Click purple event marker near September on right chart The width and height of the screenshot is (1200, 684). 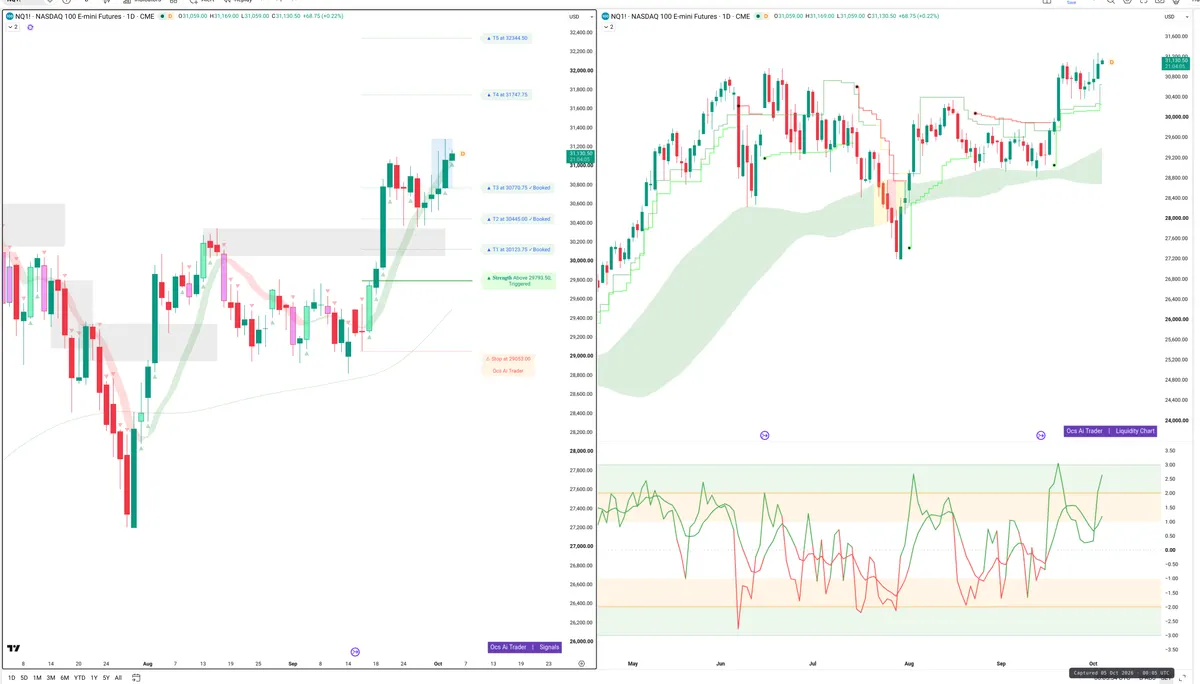pos(1041,435)
